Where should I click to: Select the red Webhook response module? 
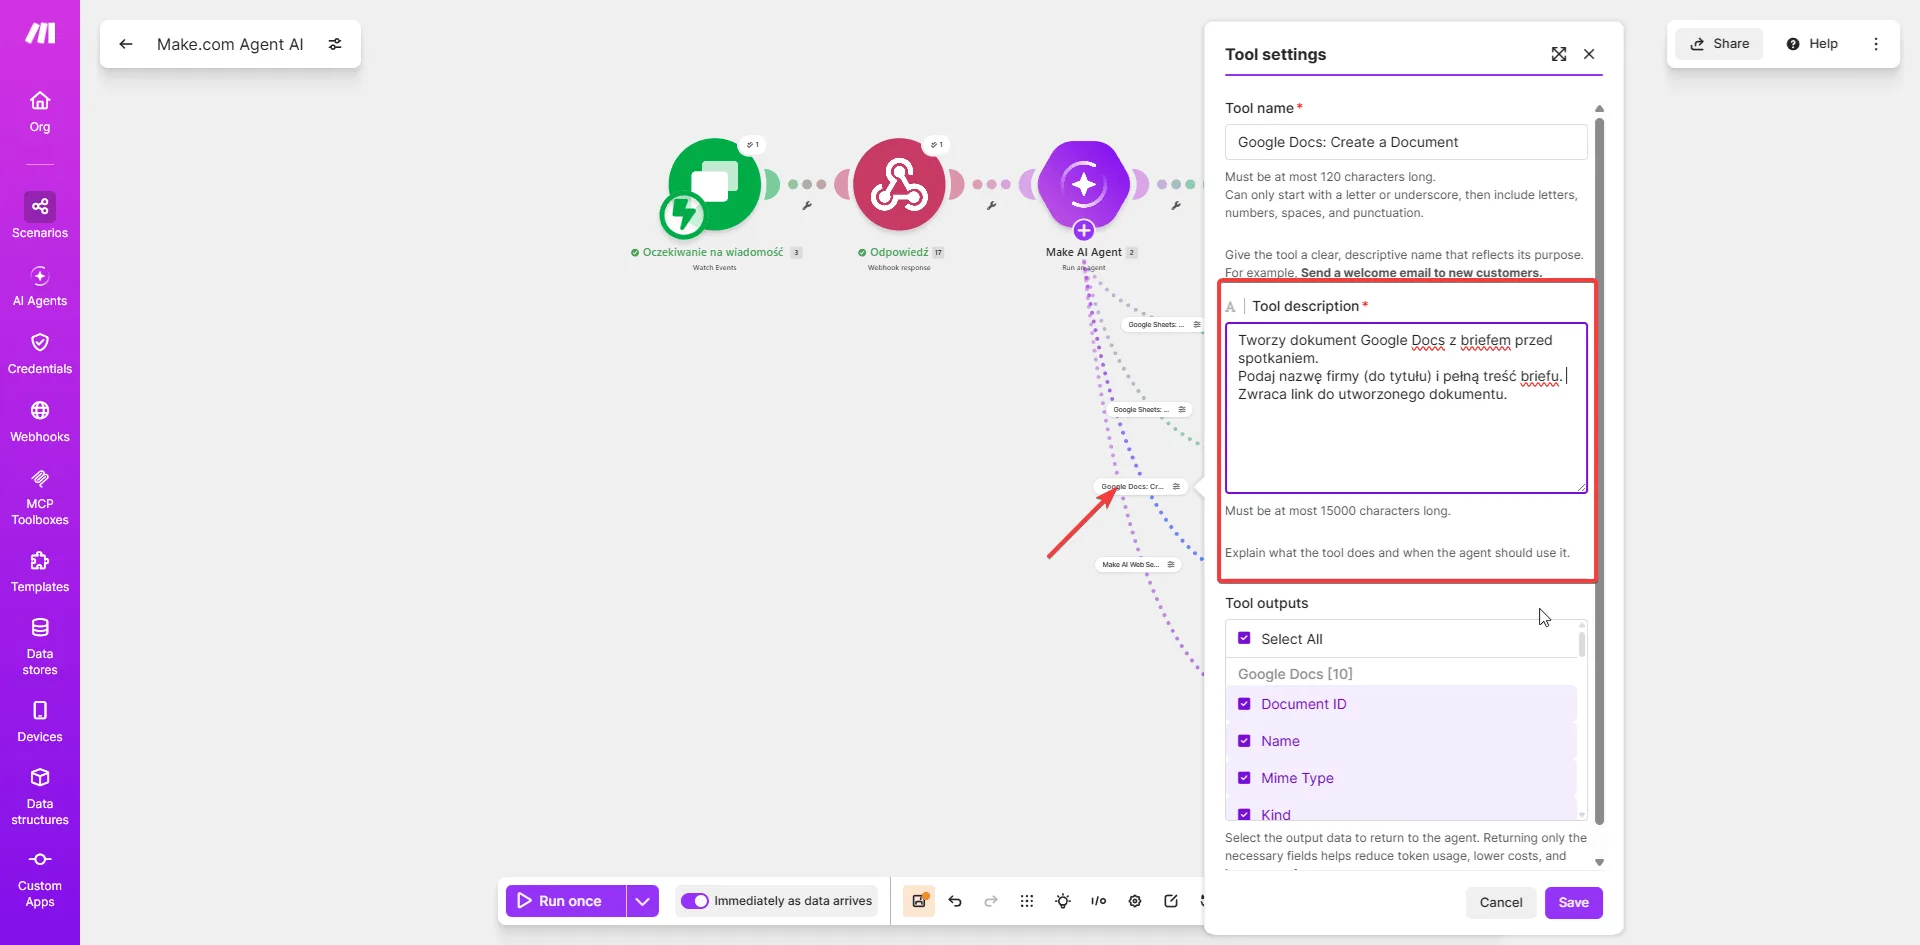click(899, 185)
